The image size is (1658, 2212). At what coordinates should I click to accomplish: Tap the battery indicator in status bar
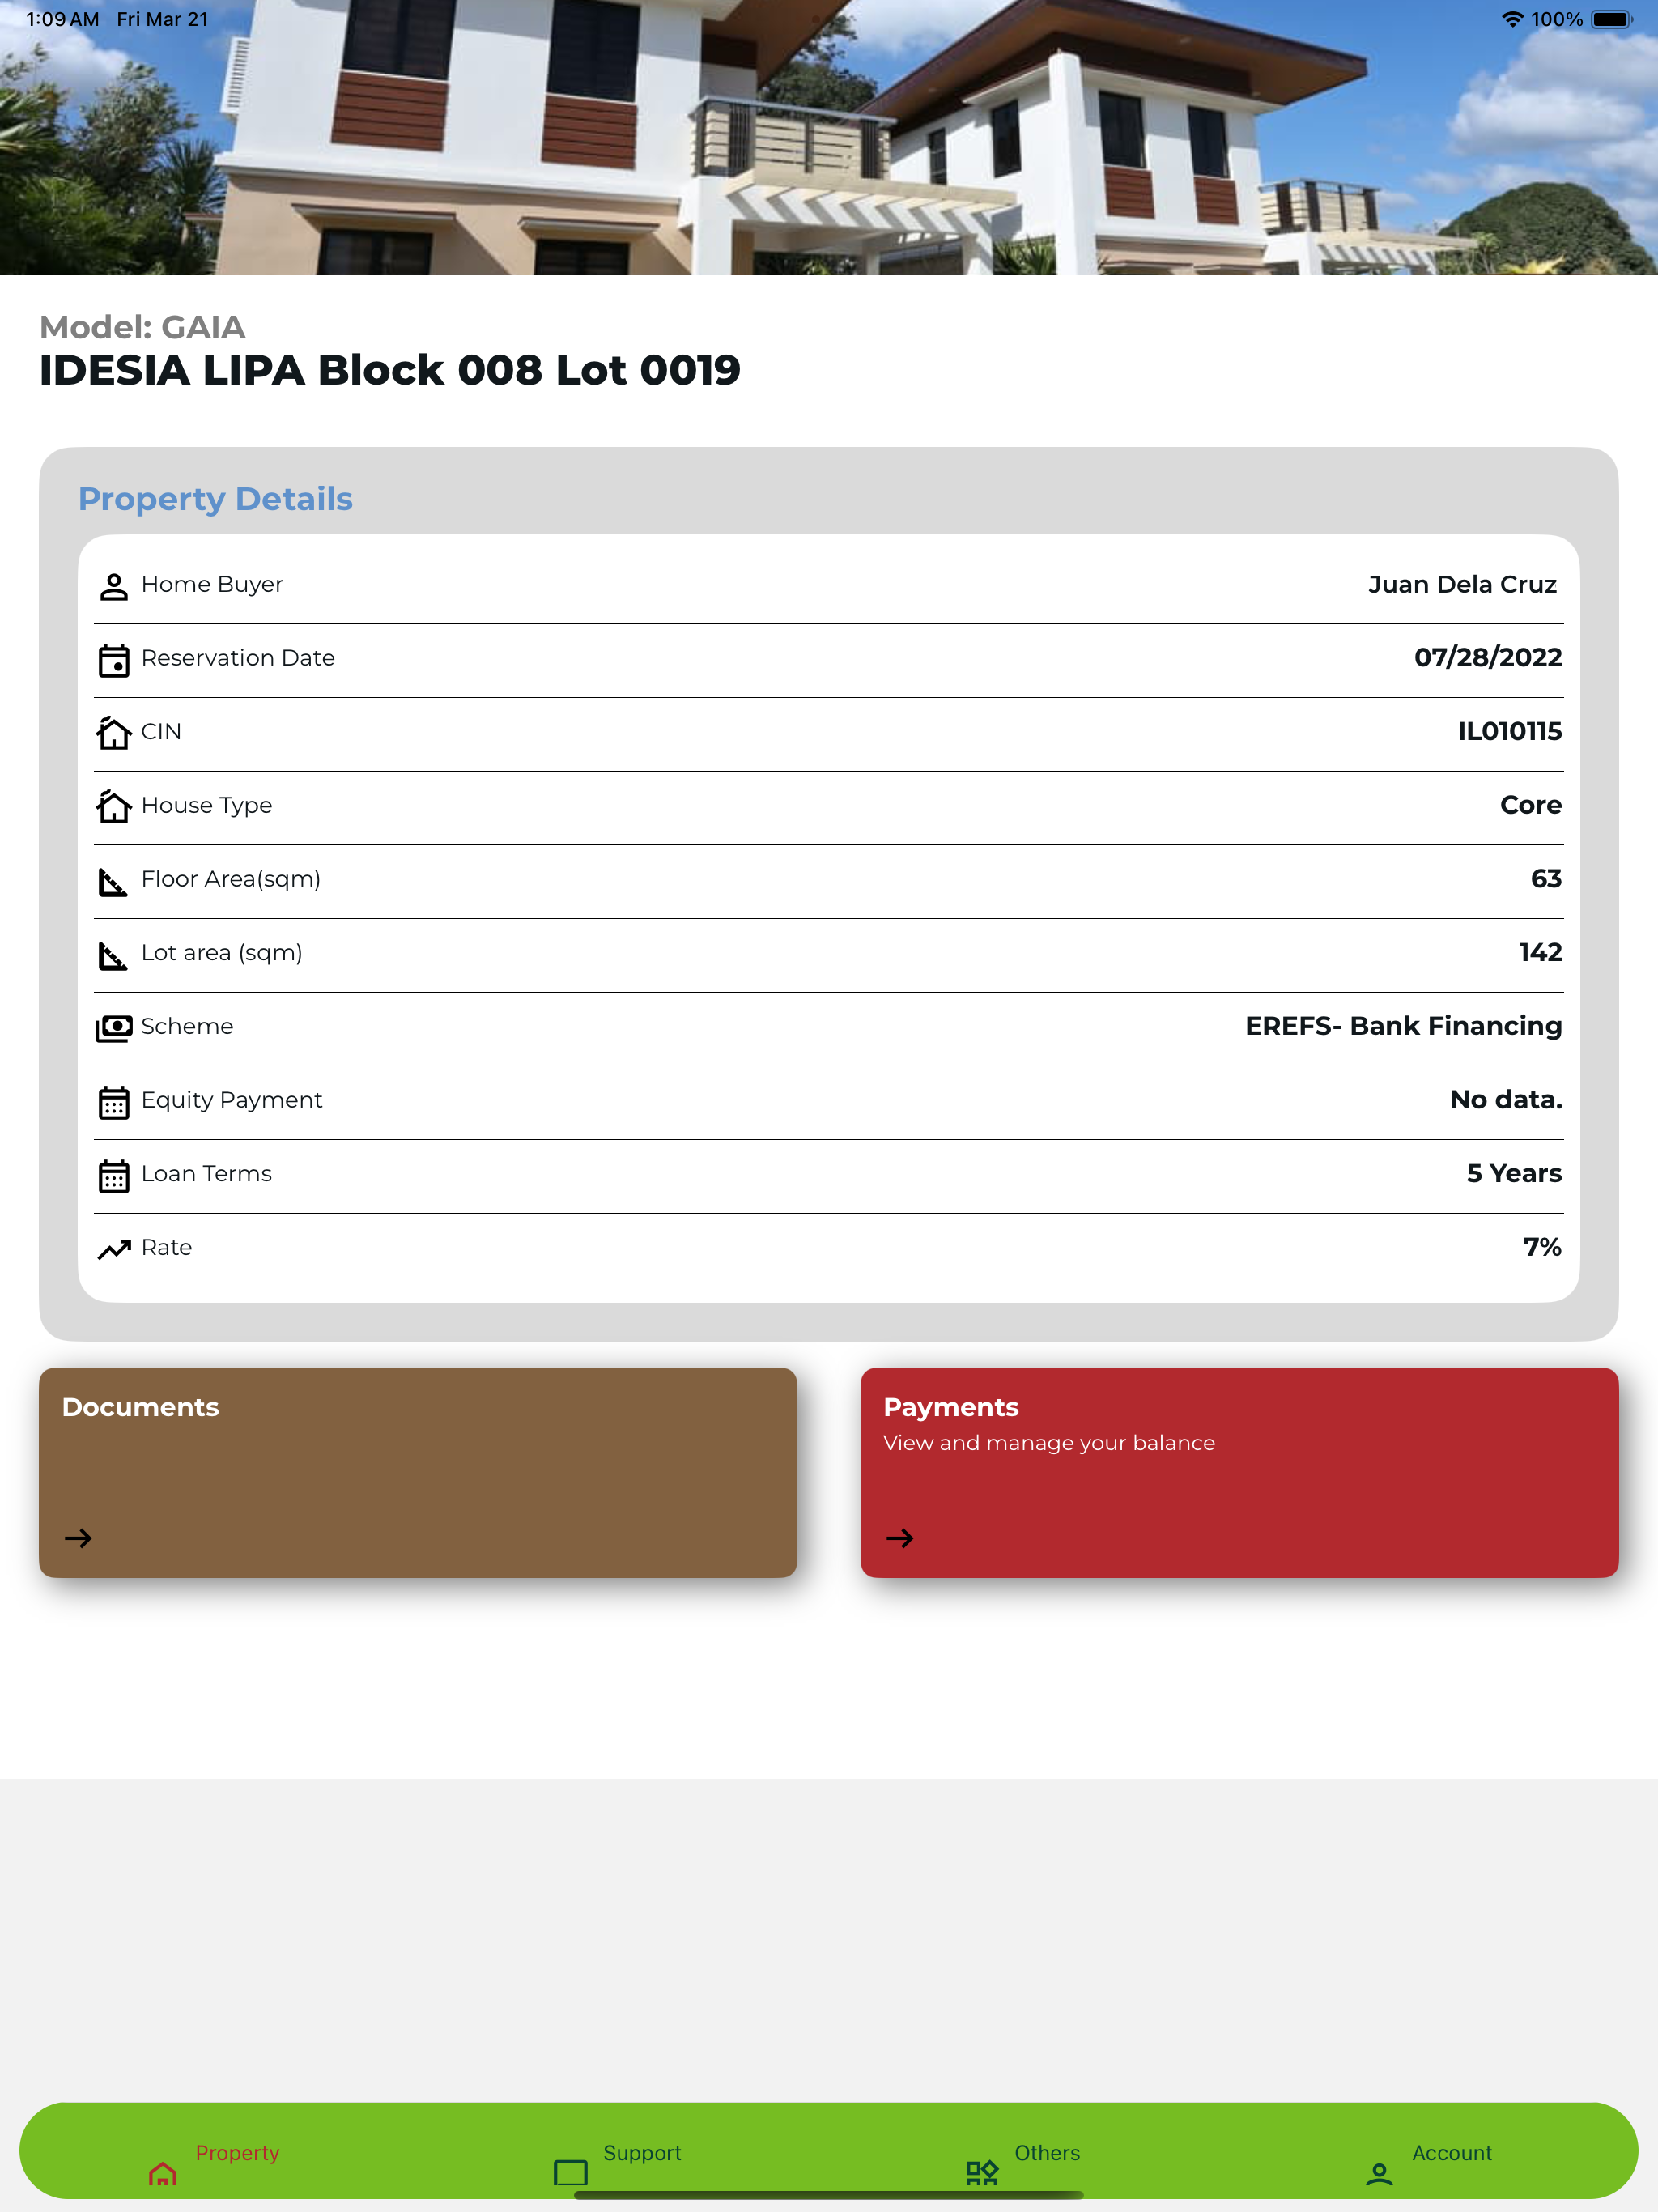coord(1611,19)
